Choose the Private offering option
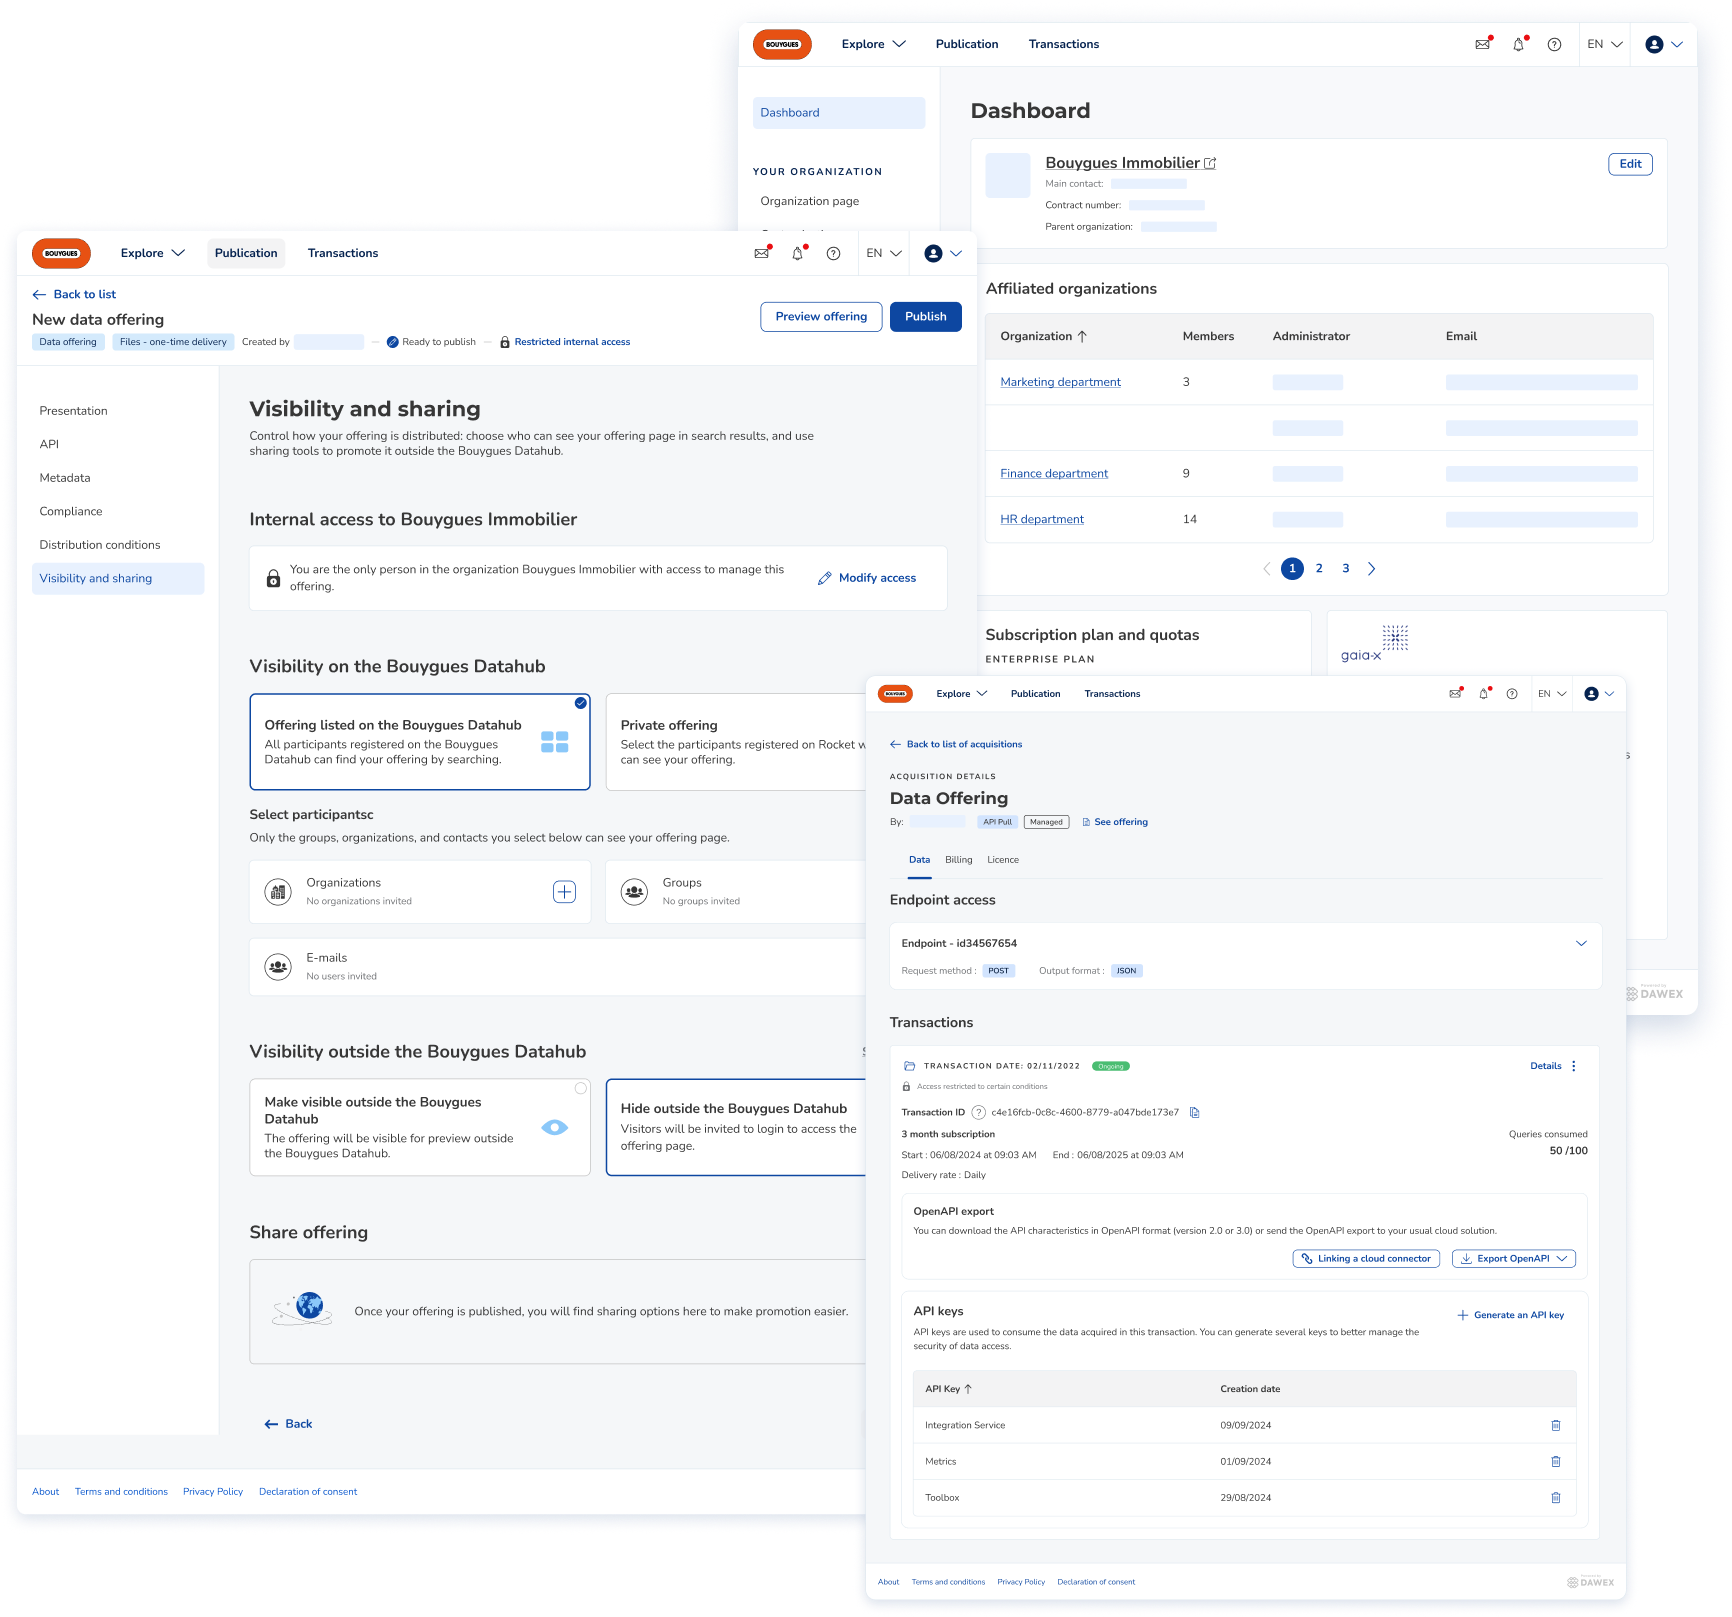Screen dimensions: 1732x1617 point(735,741)
